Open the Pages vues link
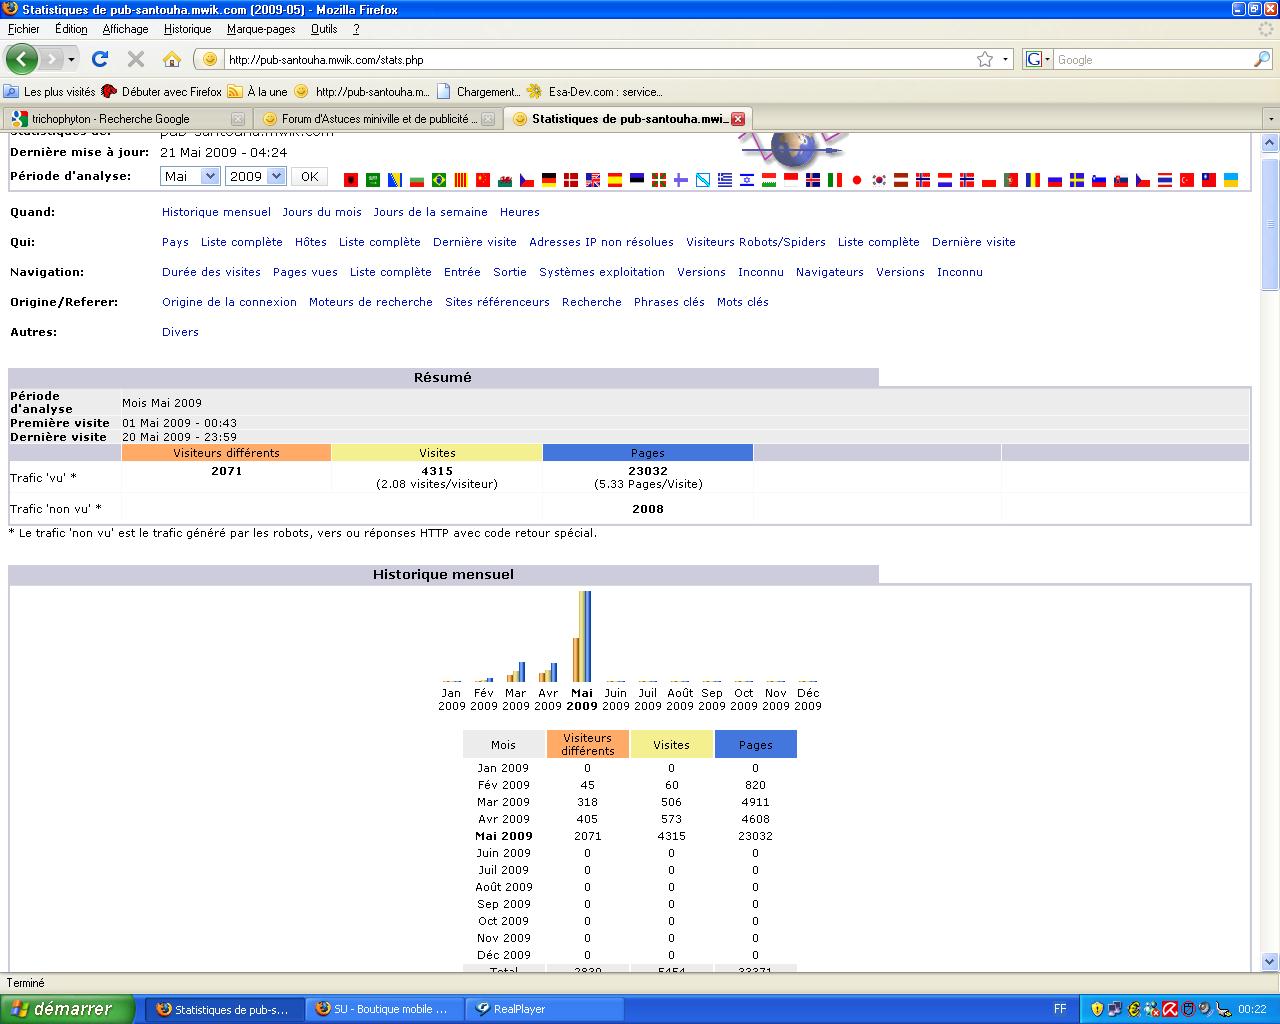 pyautogui.click(x=305, y=272)
